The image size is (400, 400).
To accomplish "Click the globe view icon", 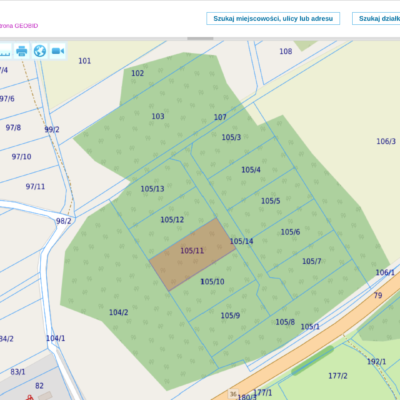I will point(40,51).
